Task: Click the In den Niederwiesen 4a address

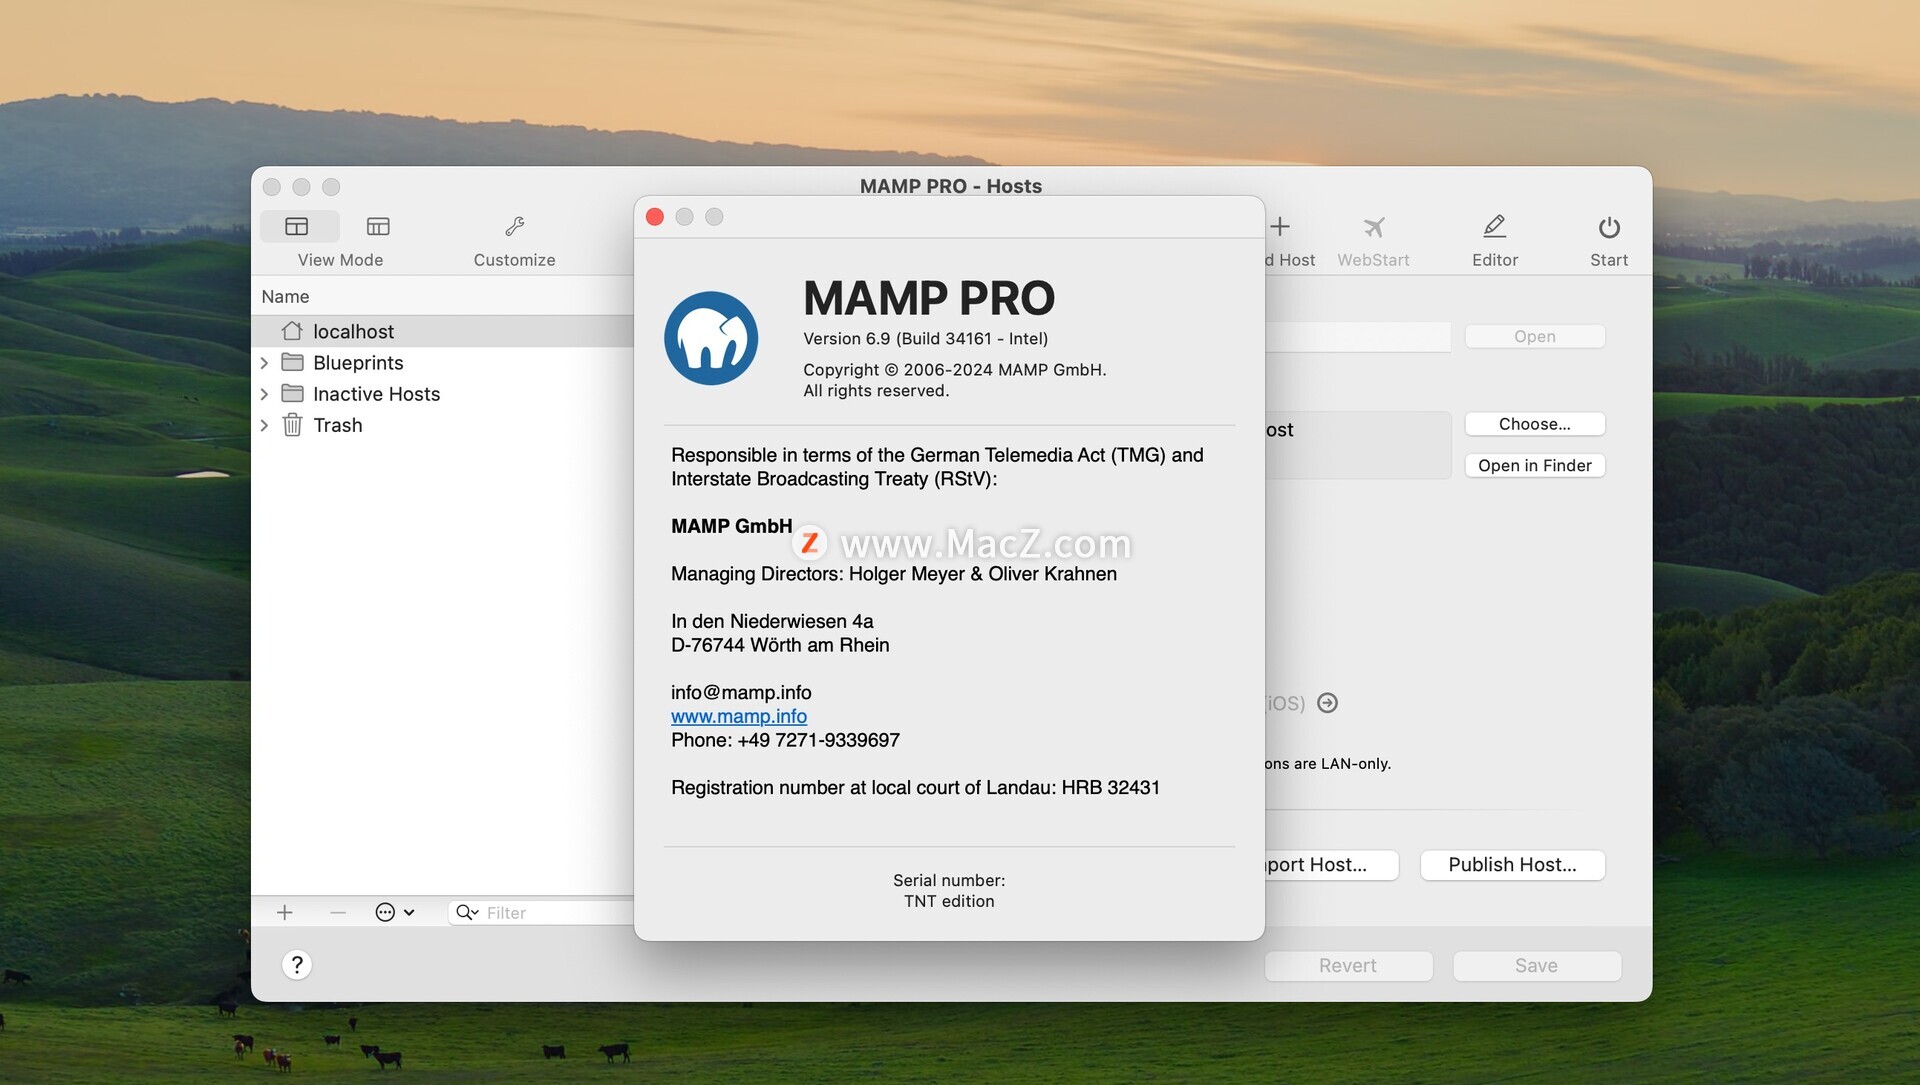Action: click(772, 621)
